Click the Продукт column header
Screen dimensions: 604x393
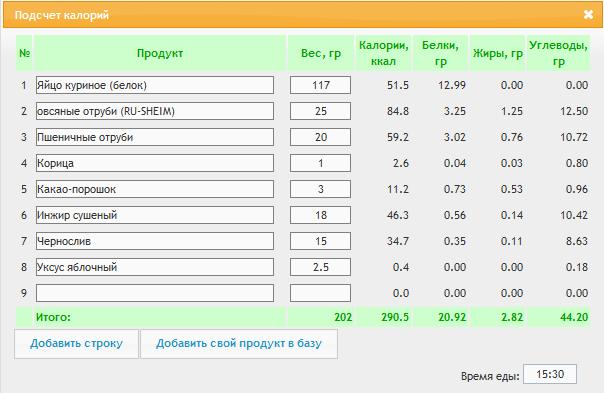tap(160, 53)
